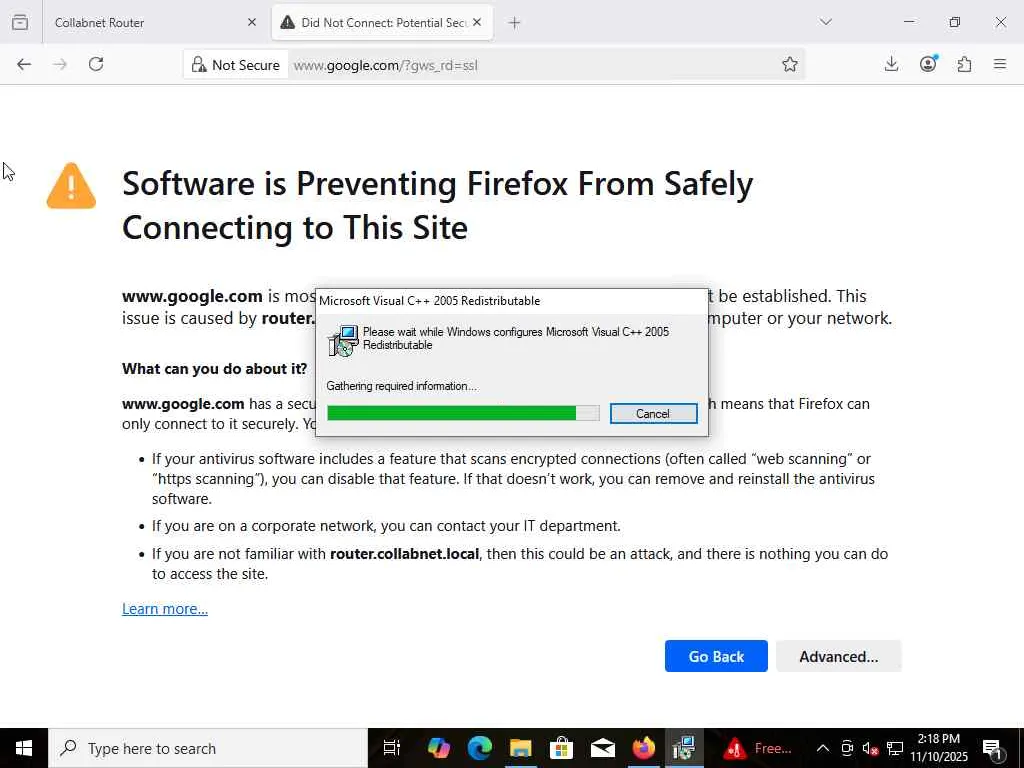Click the blue Go Back button
Viewport: 1024px width, 768px height.
click(716, 656)
